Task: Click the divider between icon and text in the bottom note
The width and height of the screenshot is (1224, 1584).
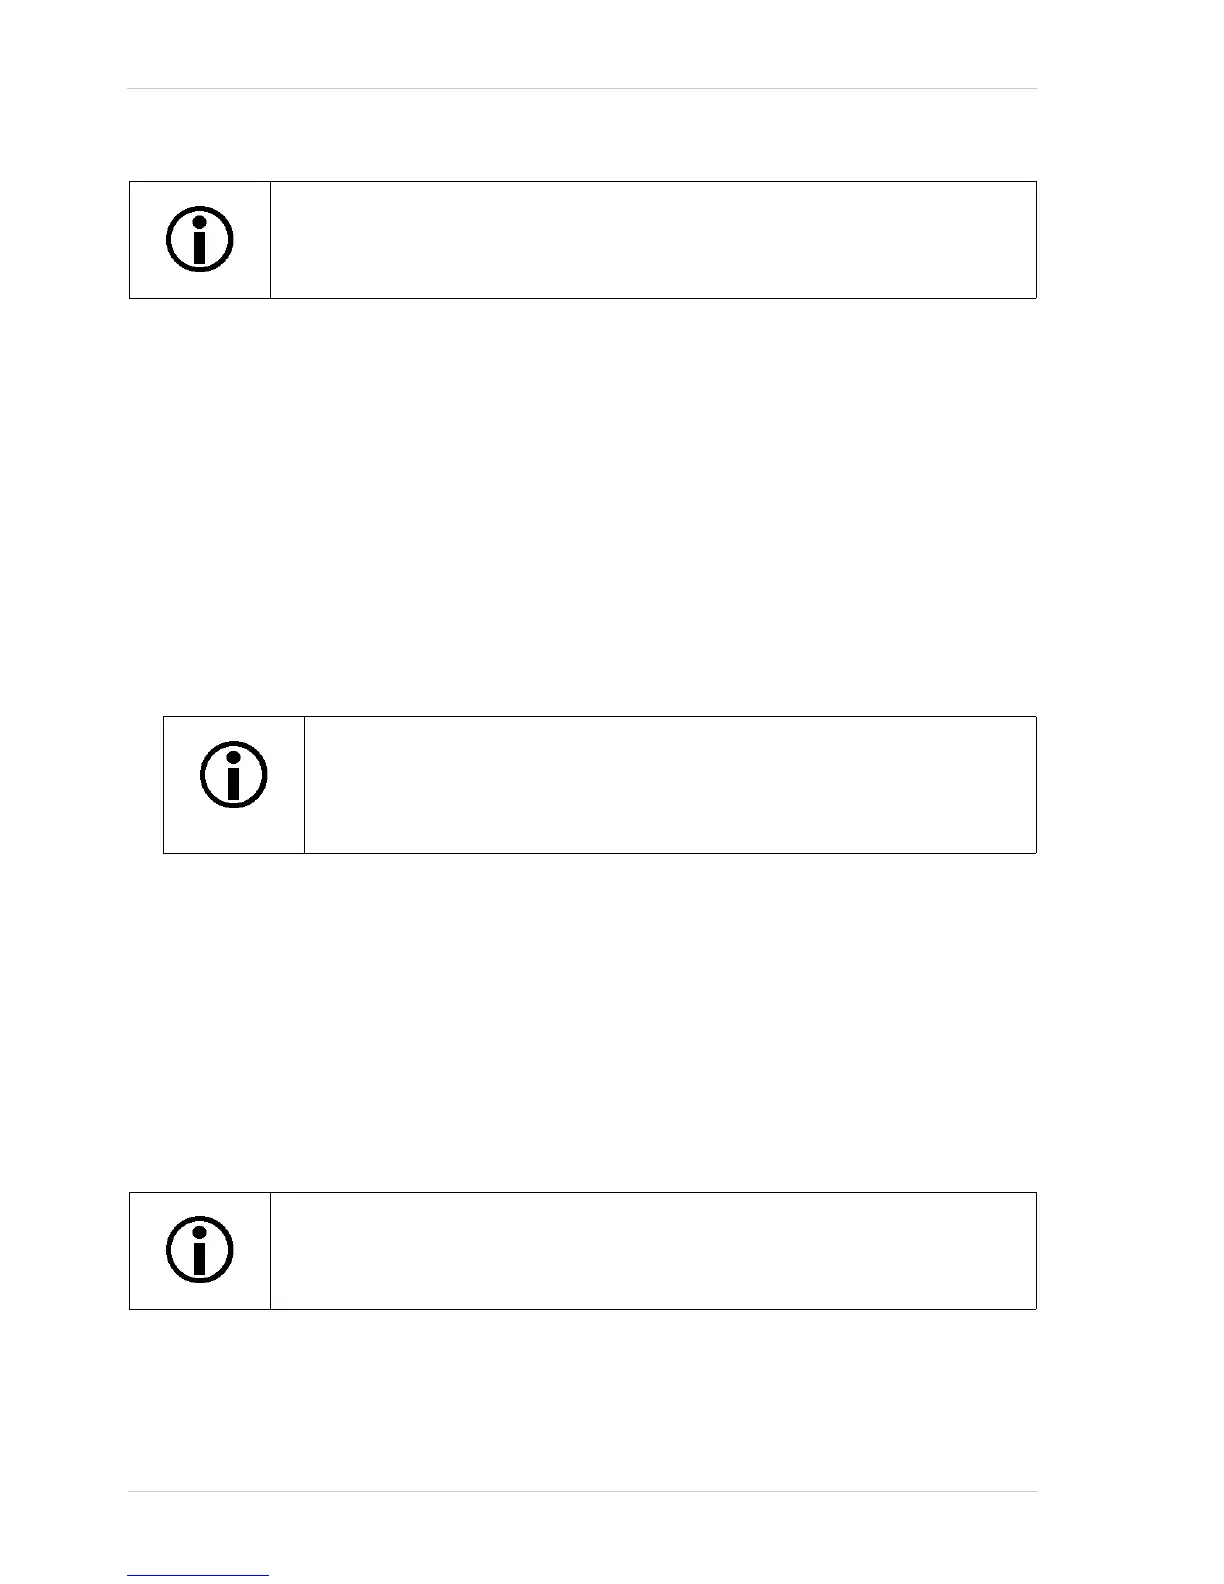Action: [271, 1250]
